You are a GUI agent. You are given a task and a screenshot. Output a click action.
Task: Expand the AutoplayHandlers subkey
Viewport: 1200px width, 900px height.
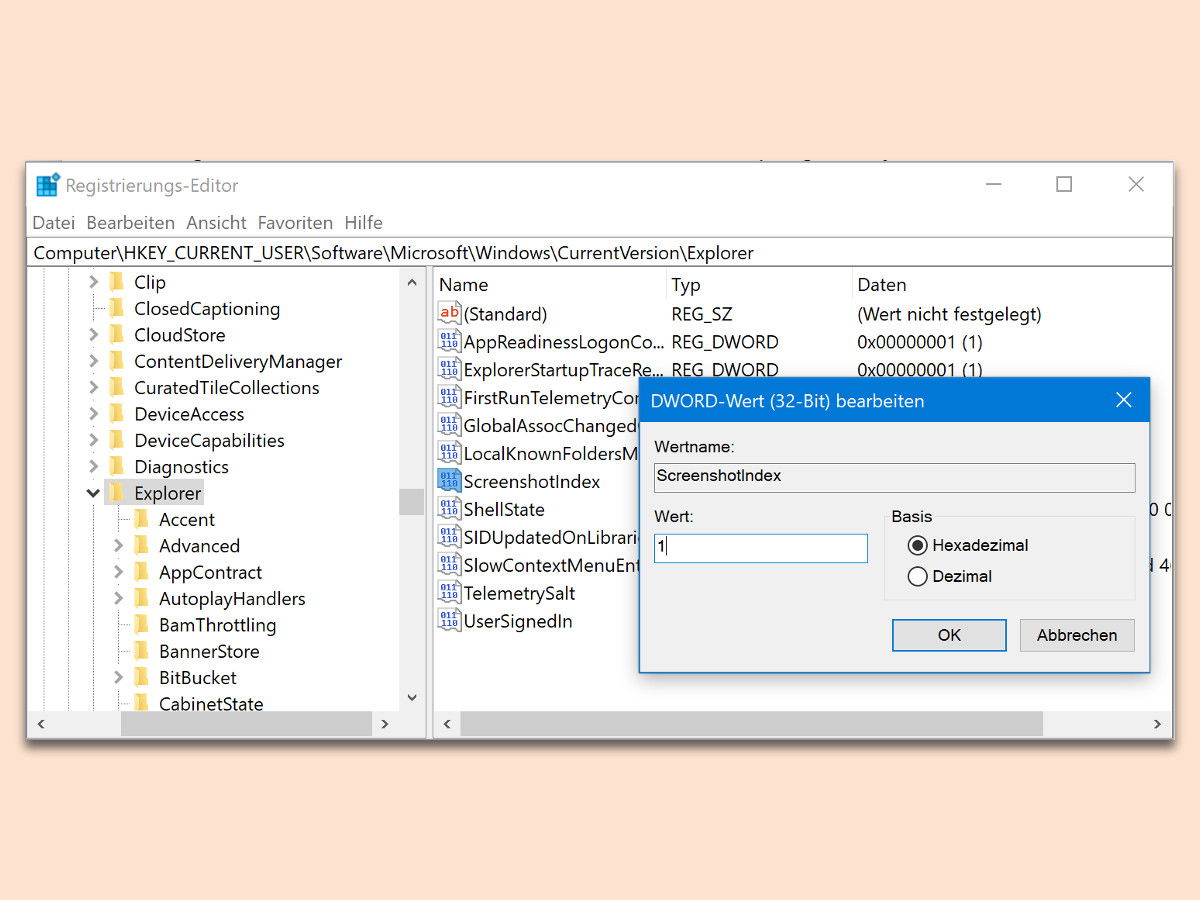(x=118, y=598)
